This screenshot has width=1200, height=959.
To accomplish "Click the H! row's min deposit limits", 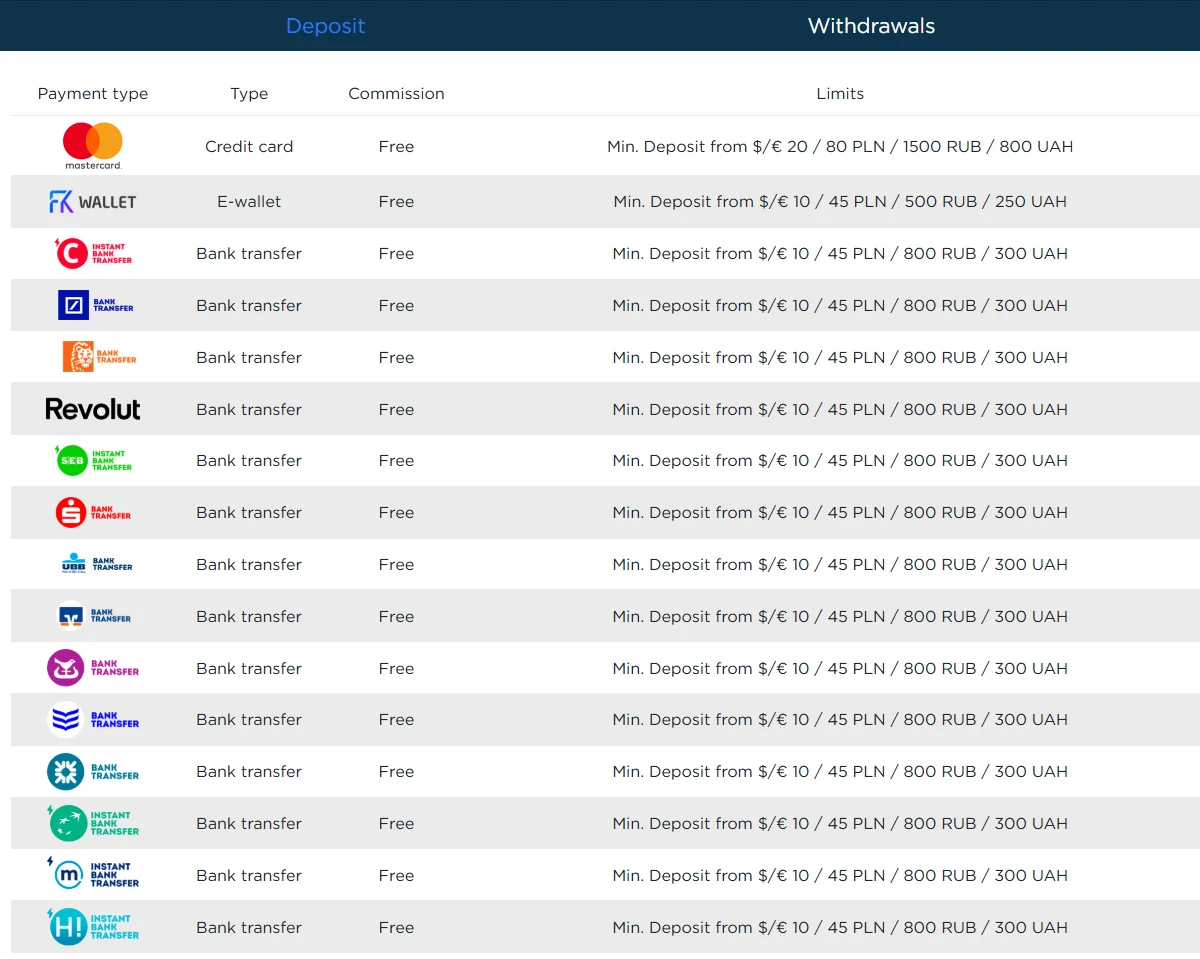I will pyautogui.click(x=840, y=927).
